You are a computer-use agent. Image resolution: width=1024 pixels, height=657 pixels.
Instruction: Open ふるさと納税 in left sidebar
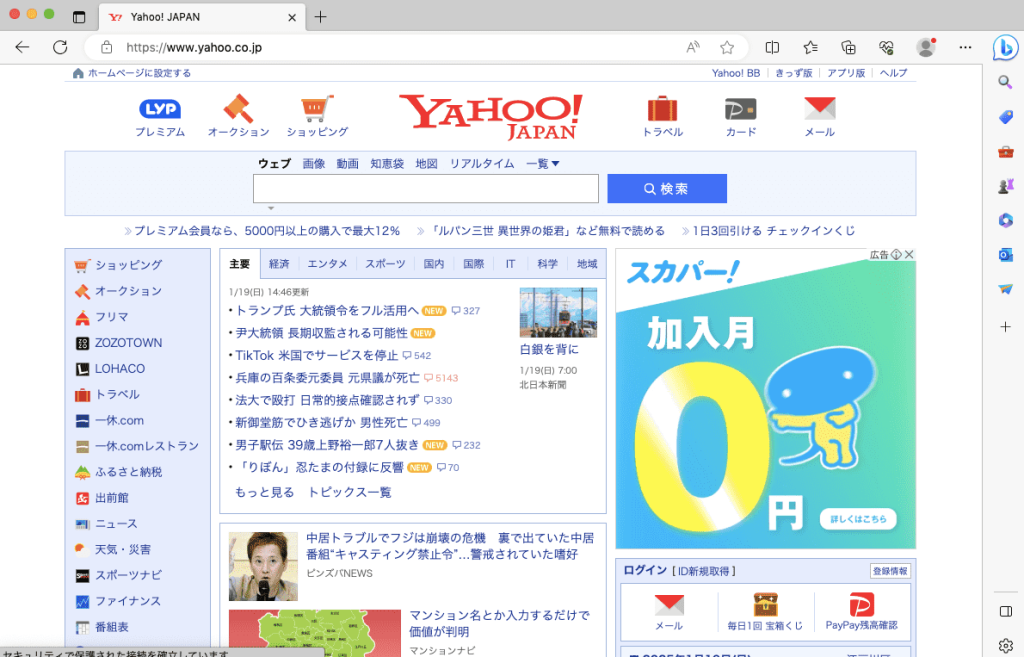click(x=128, y=472)
